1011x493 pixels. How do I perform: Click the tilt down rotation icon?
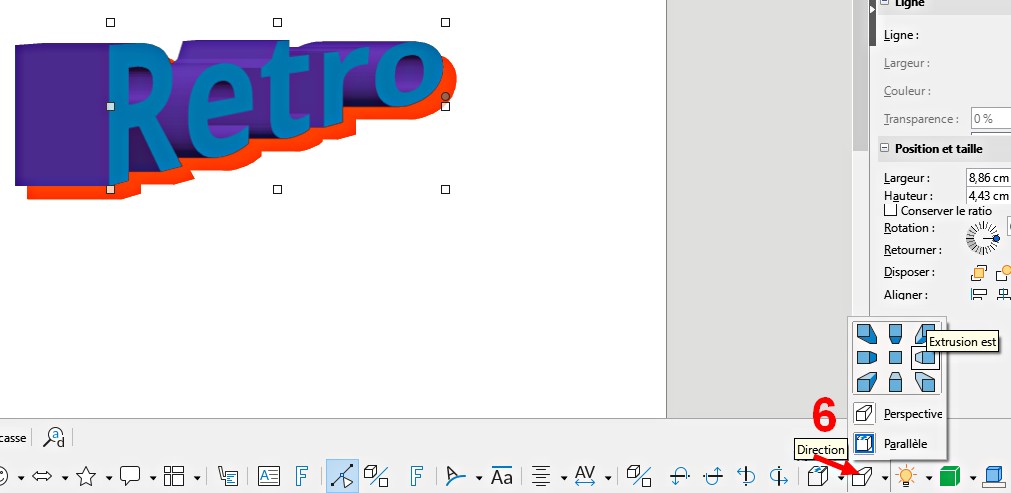pyautogui.click(x=680, y=477)
